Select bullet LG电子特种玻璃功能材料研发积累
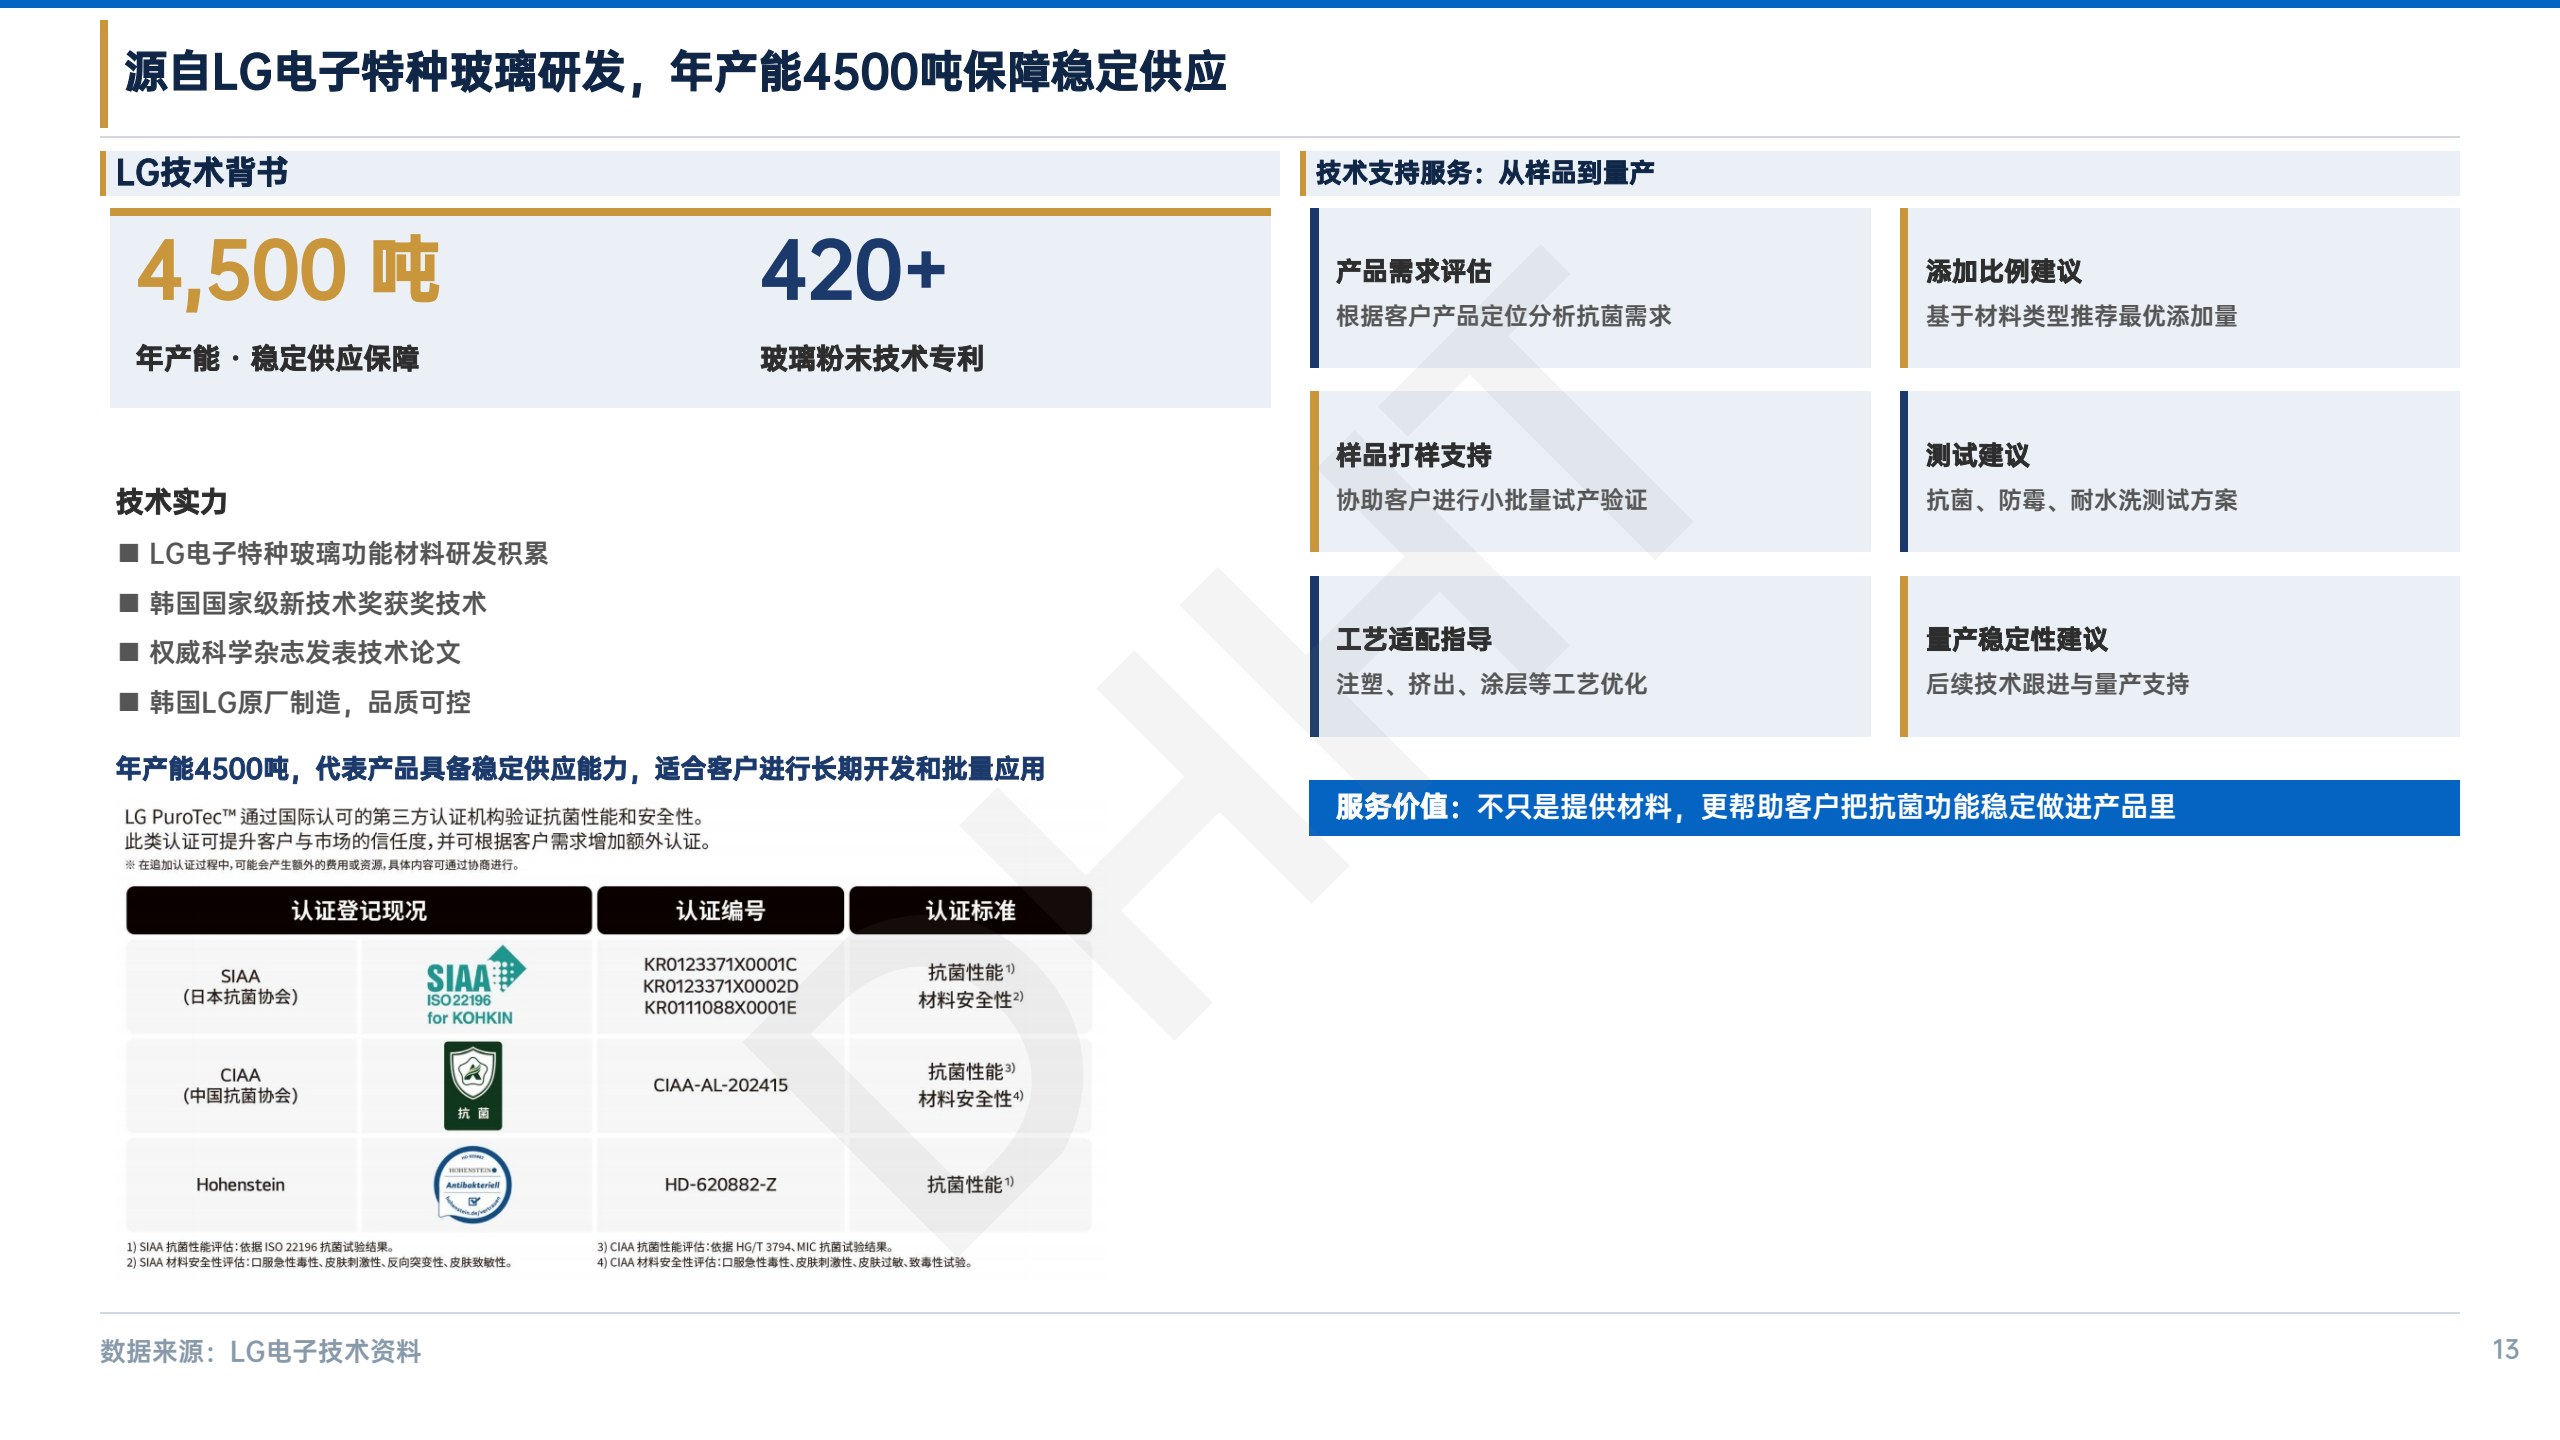 click(x=348, y=553)
